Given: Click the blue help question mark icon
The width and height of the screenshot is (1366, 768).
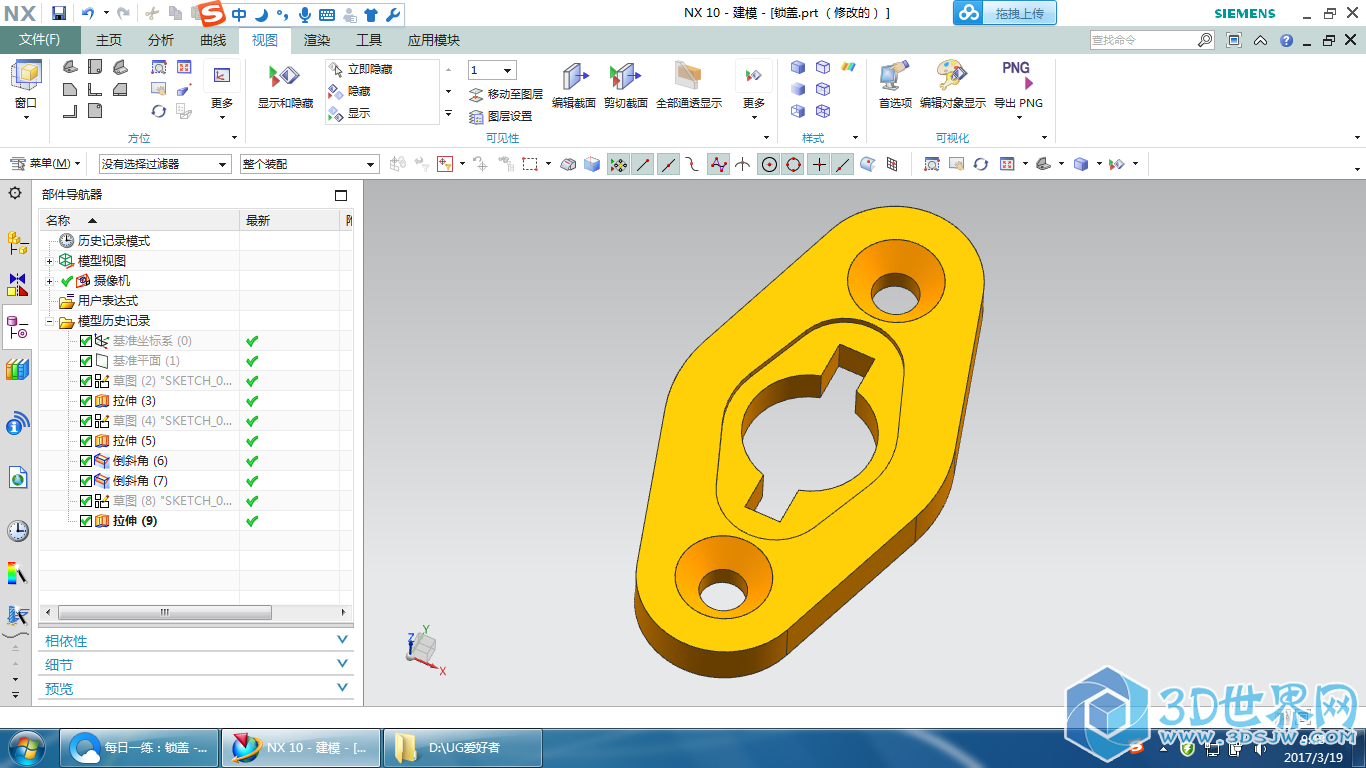Looking at the screenshot, I should [1286, 40].
